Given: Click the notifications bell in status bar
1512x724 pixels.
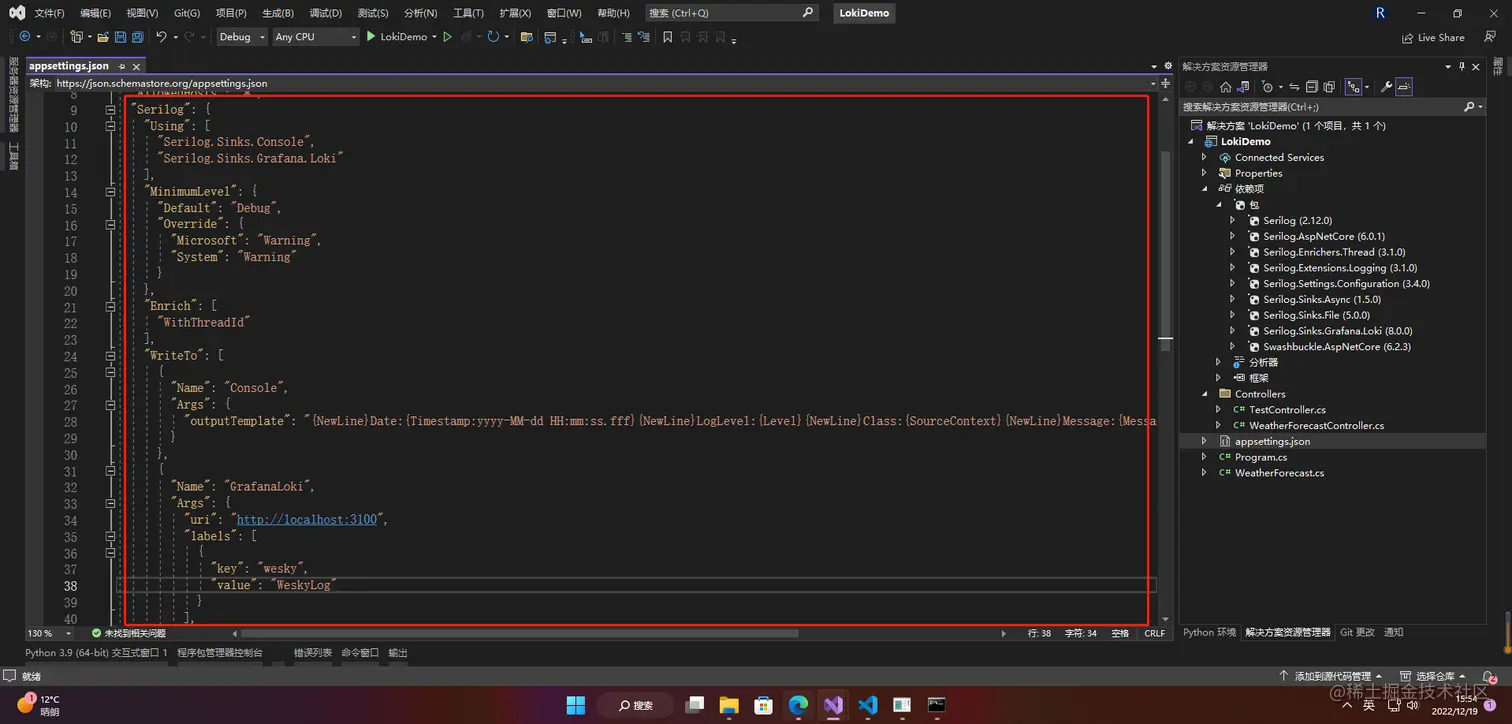Looking at the screenshot, I should point(1489,677).
